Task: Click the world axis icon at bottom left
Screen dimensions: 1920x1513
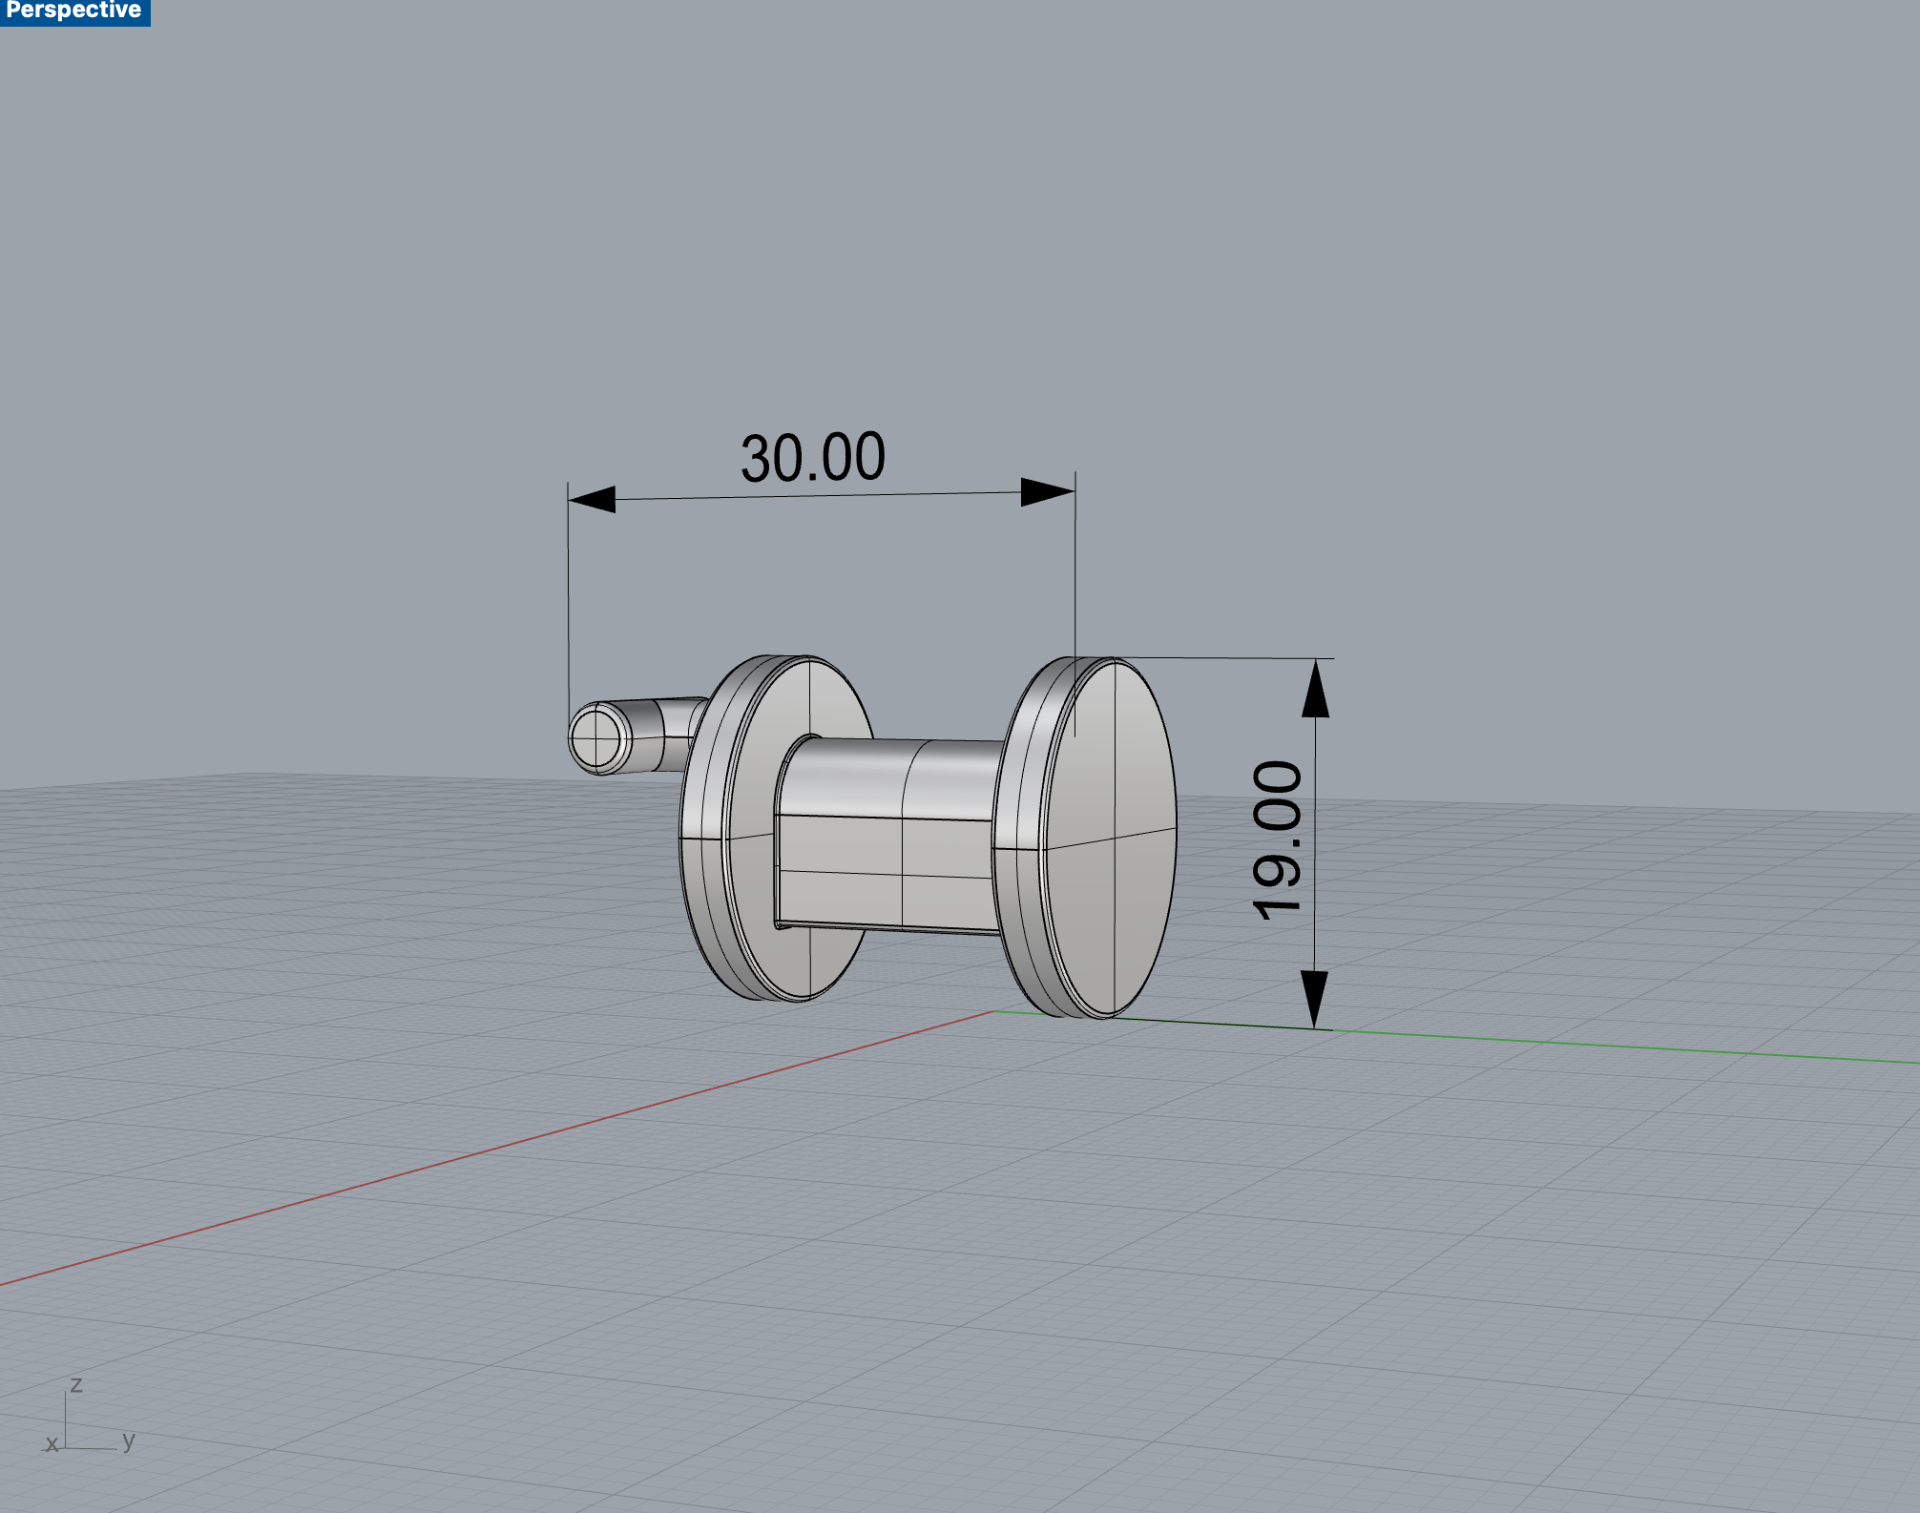Action: coord(90,1416)
